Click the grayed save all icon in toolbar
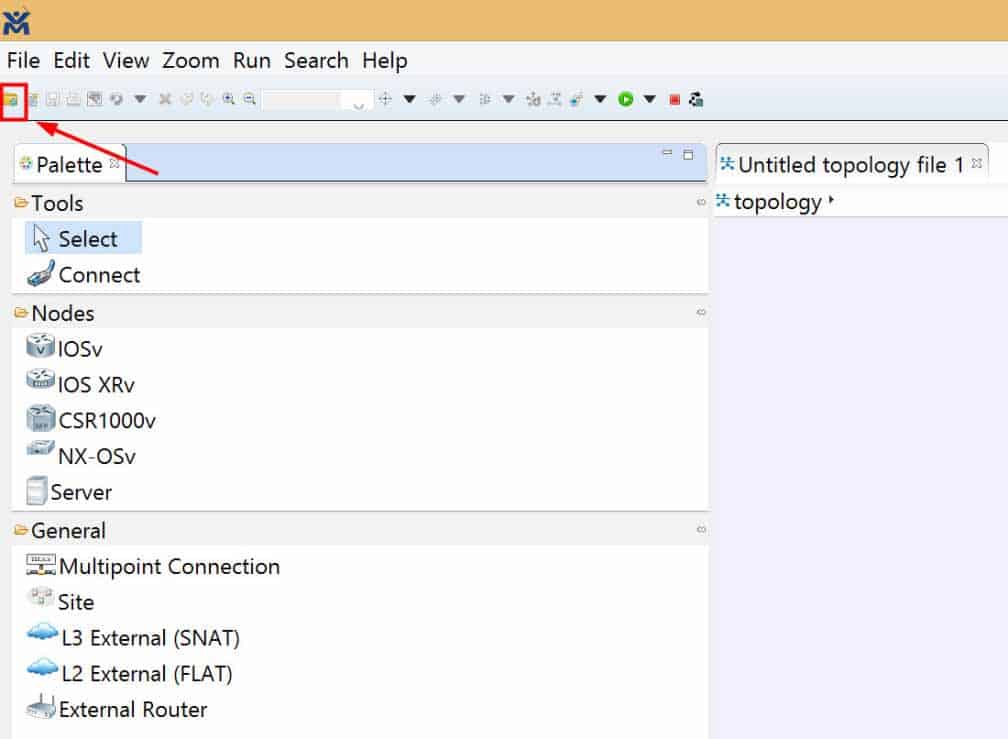This screenshot has height=739, width=1008. 73,99
